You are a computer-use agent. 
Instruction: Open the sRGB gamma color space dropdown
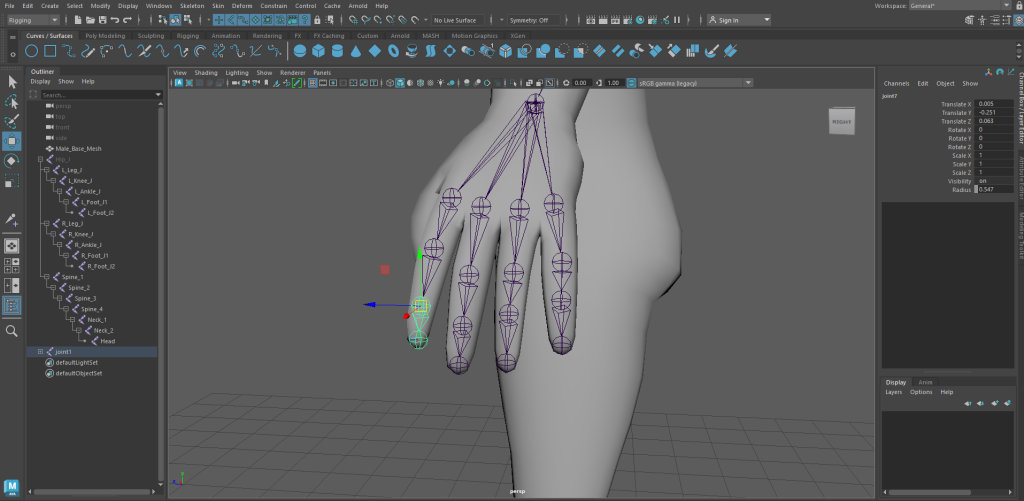688,83
